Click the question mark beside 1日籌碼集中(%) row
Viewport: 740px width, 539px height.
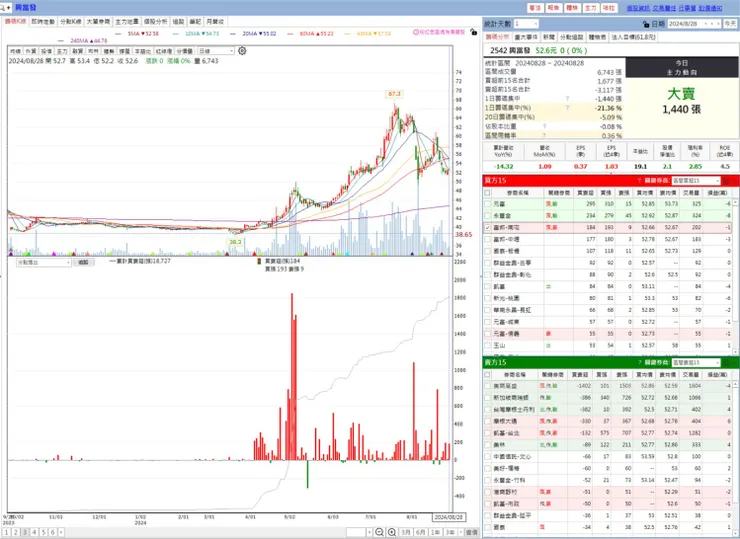click(x=567, y=108)
